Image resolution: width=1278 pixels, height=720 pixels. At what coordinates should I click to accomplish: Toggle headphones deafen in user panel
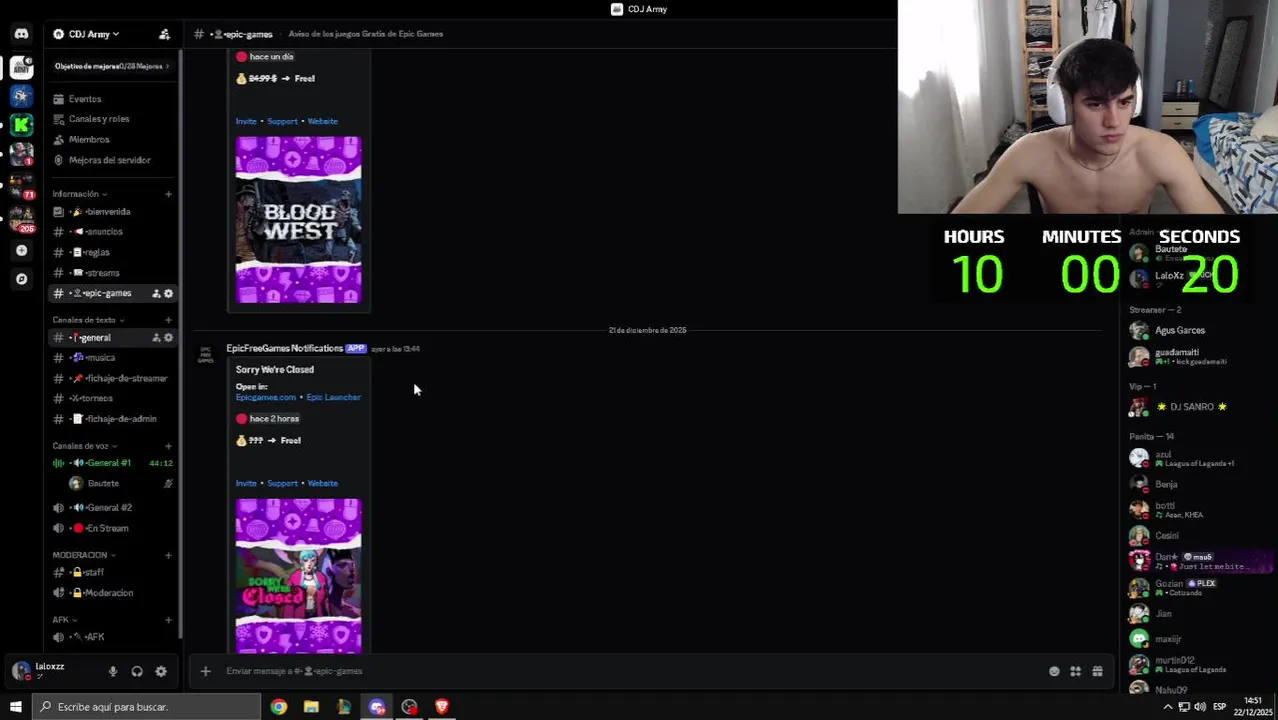pos(137,672)
